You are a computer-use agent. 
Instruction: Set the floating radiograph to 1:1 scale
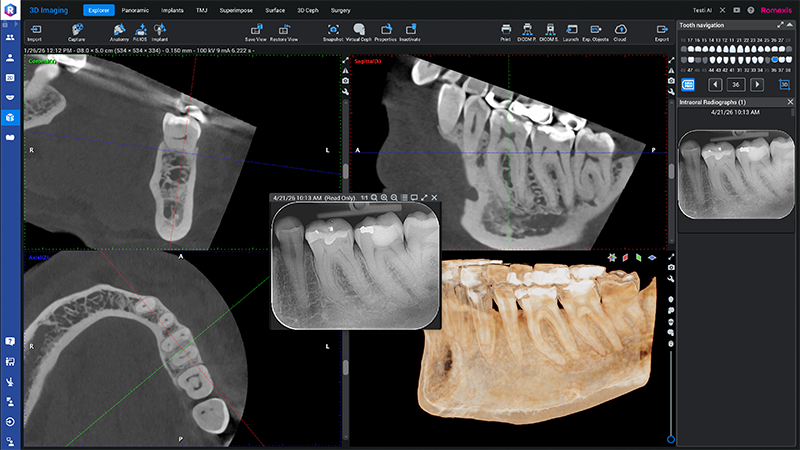364,197
